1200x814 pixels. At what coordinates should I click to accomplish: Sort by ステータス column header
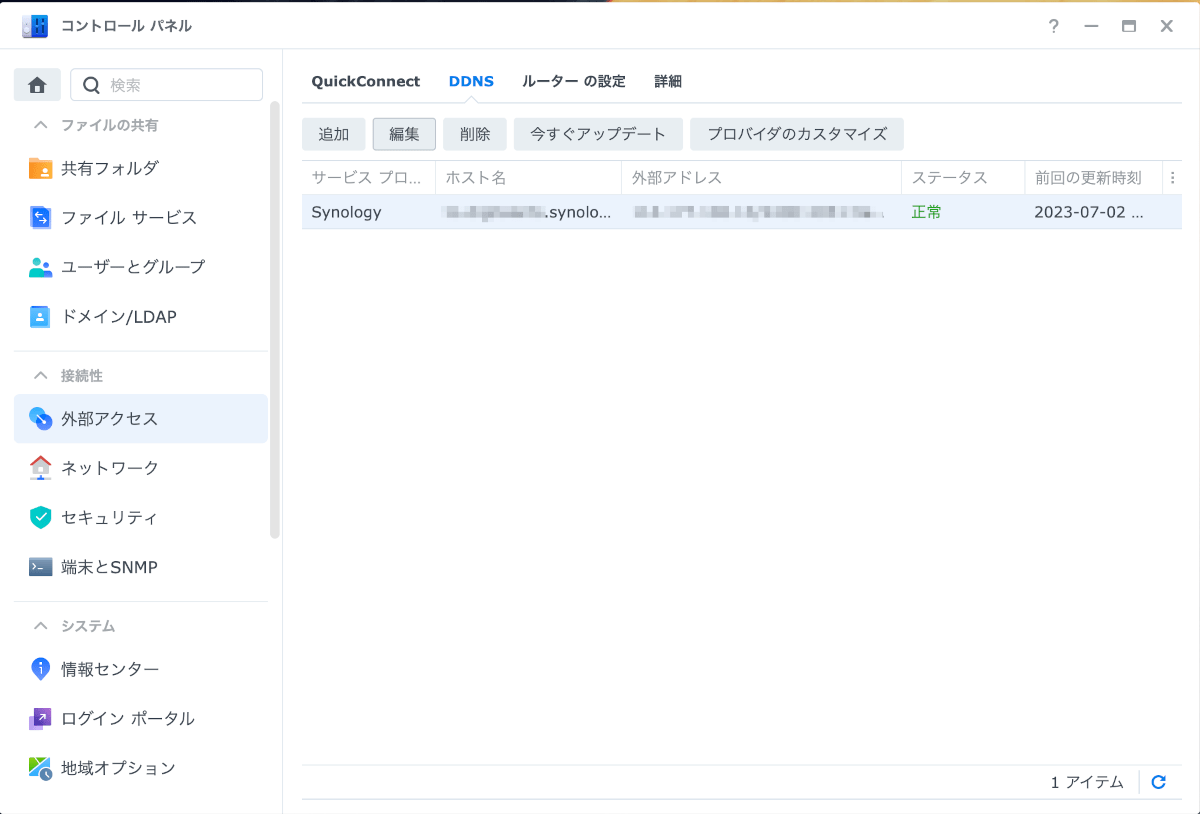tap(963, 178)
